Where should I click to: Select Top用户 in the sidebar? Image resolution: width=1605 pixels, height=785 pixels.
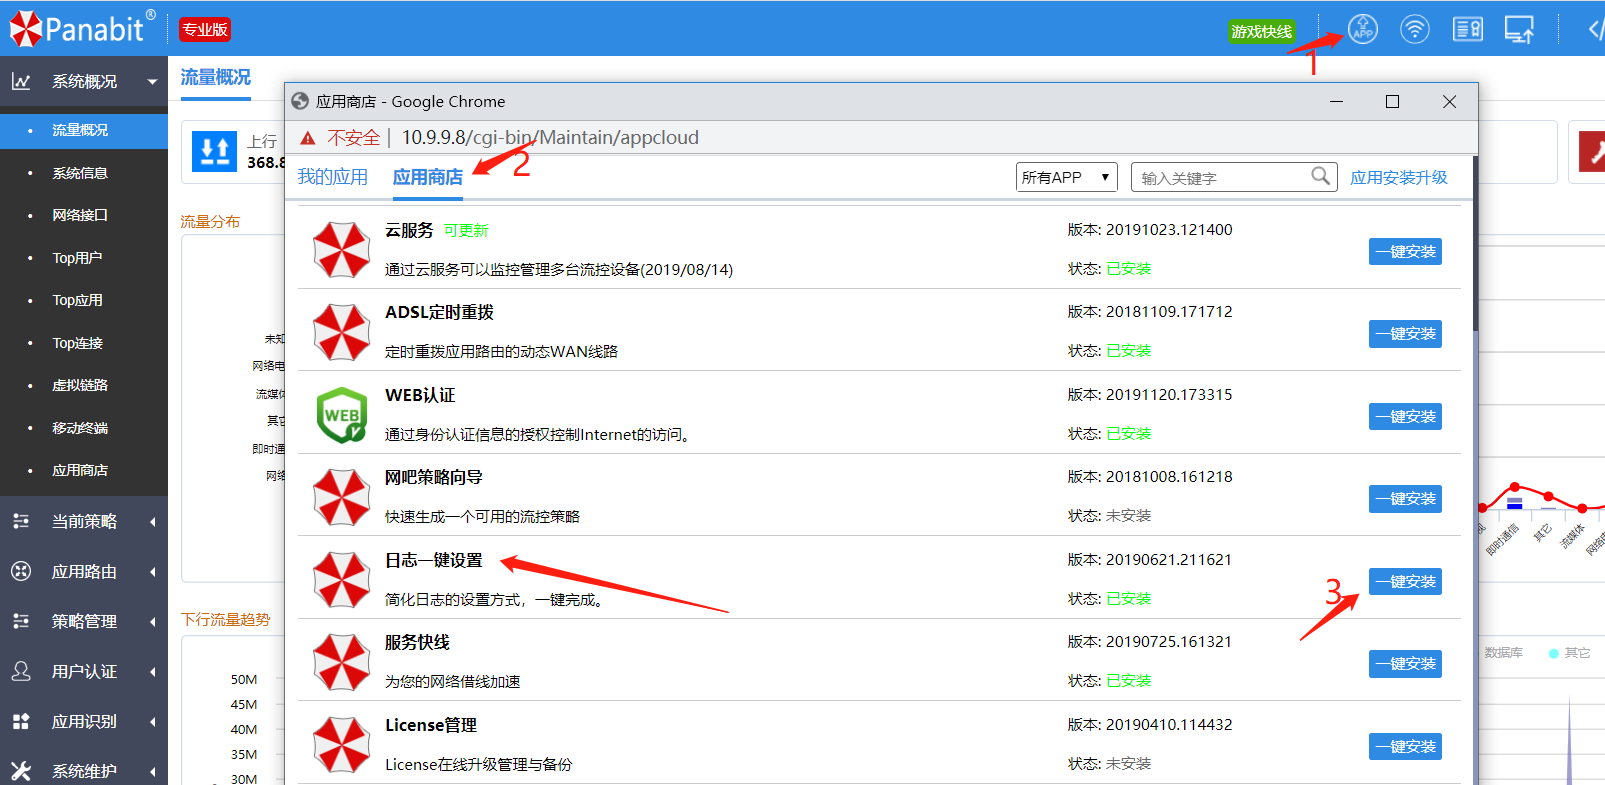point(77,258)
